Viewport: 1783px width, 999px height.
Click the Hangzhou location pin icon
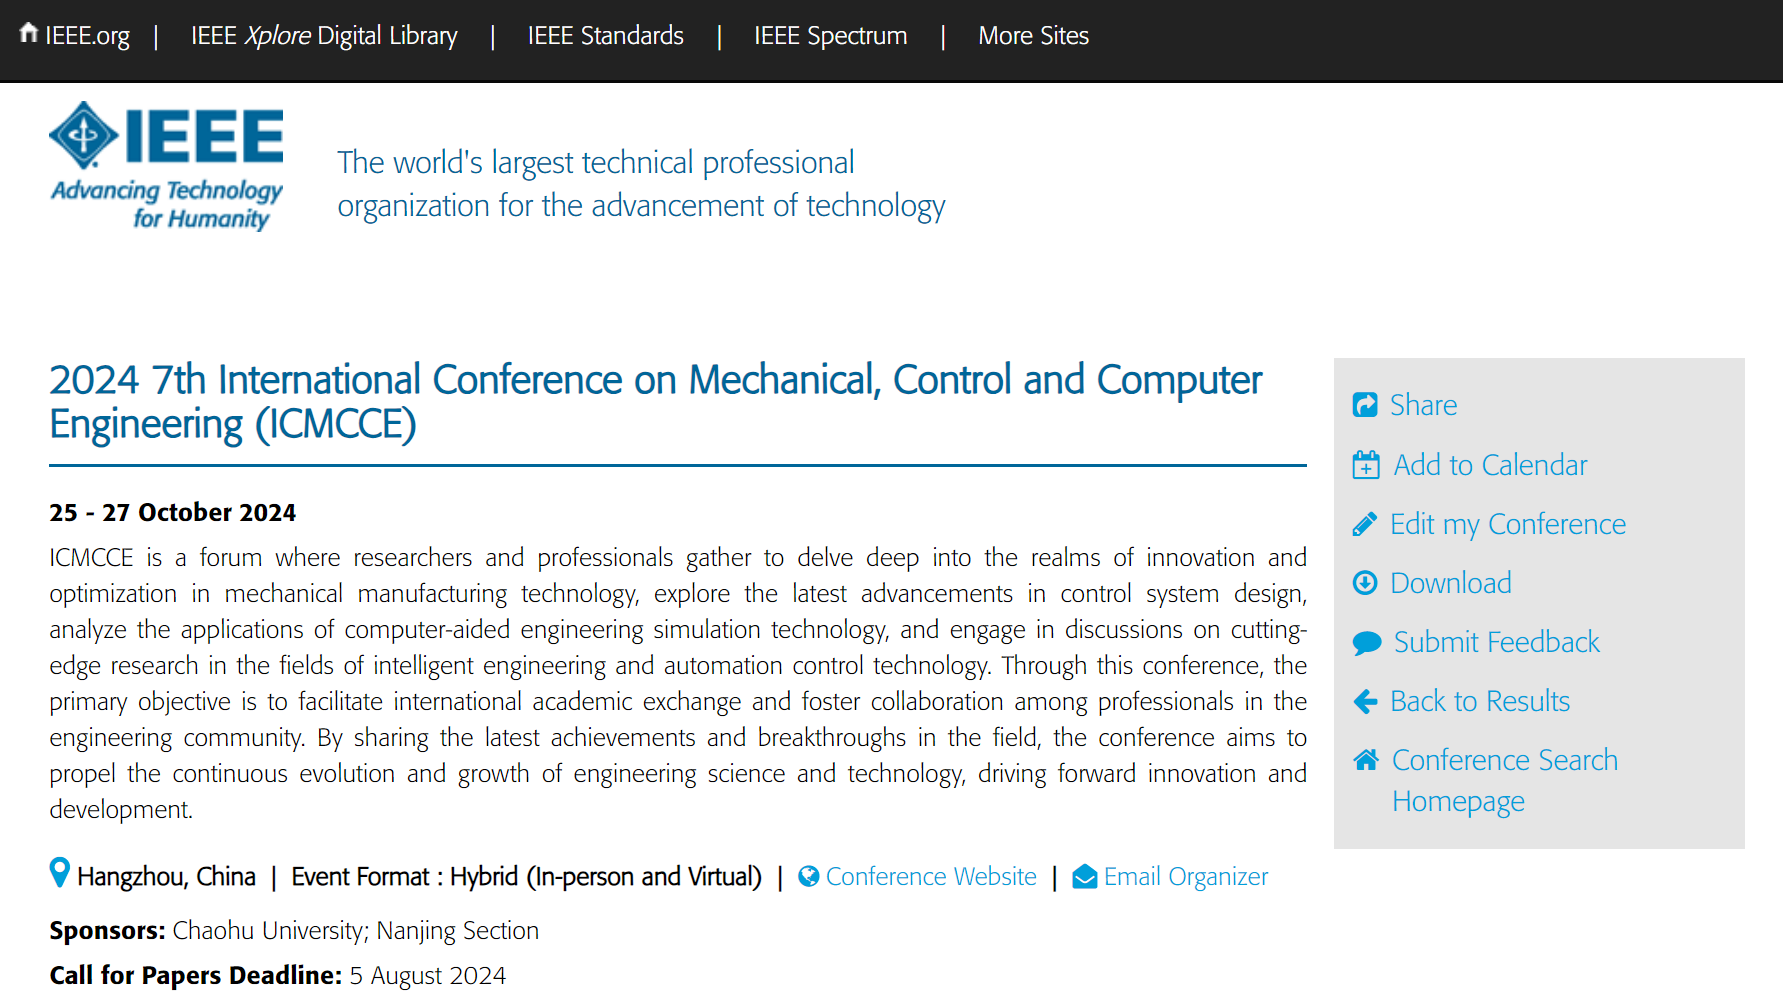(x=60, y=873)
